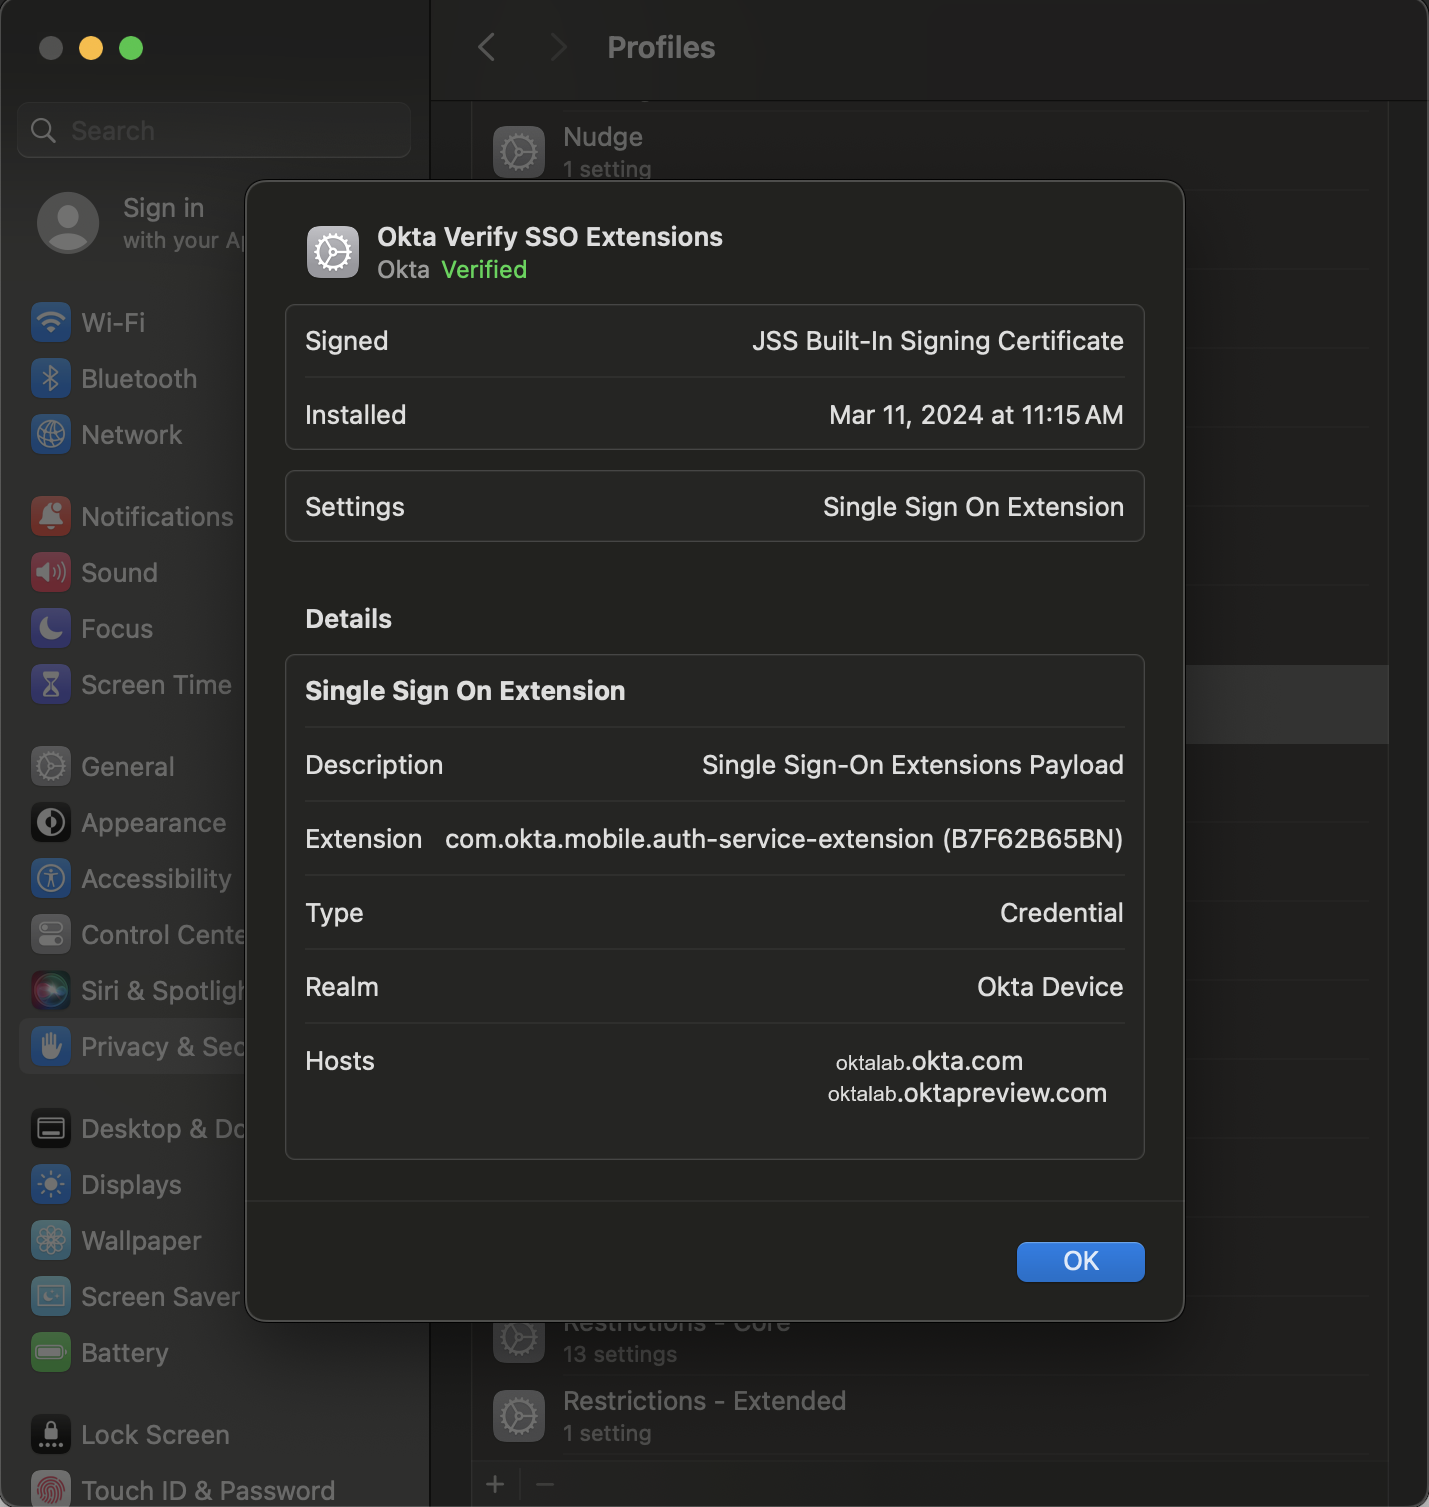Open Focus settings

coord(115,628)
